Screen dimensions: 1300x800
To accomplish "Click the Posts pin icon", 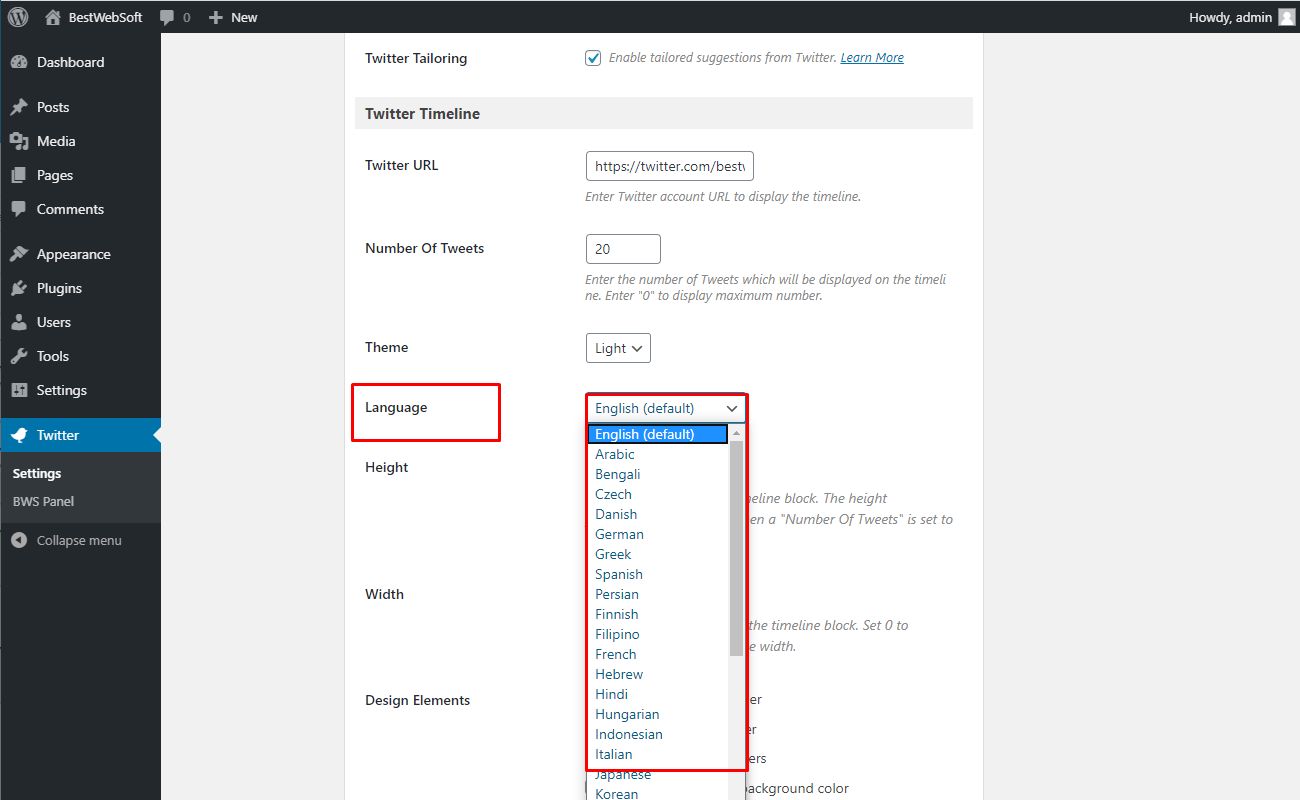I will point(19,107).
